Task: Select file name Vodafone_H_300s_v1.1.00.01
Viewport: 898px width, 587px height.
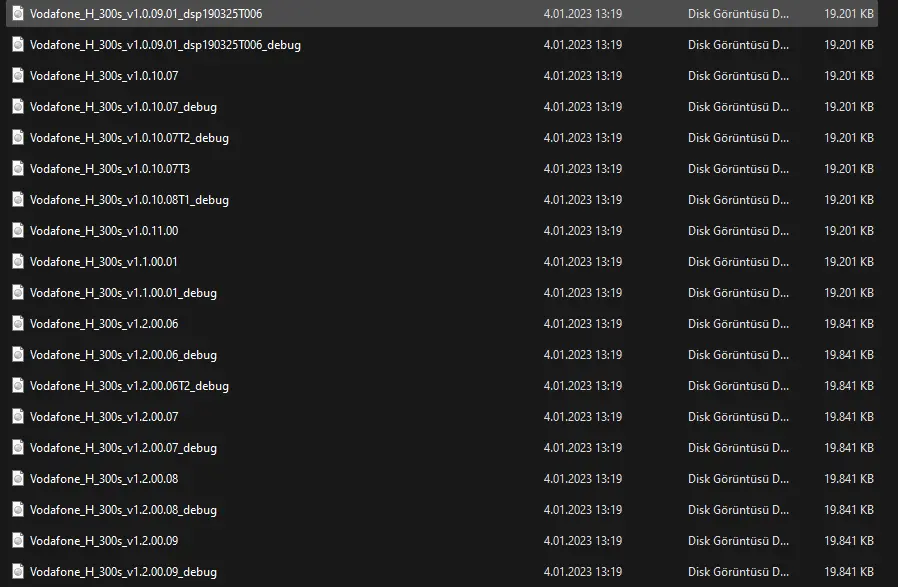Action: pyautogui.click(x=103, y=261)
